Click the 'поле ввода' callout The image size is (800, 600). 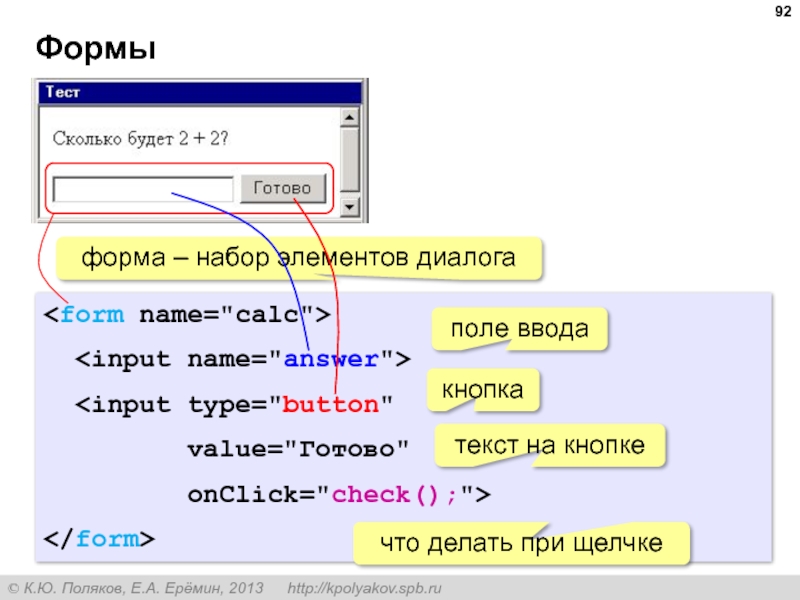coord(519,329)
